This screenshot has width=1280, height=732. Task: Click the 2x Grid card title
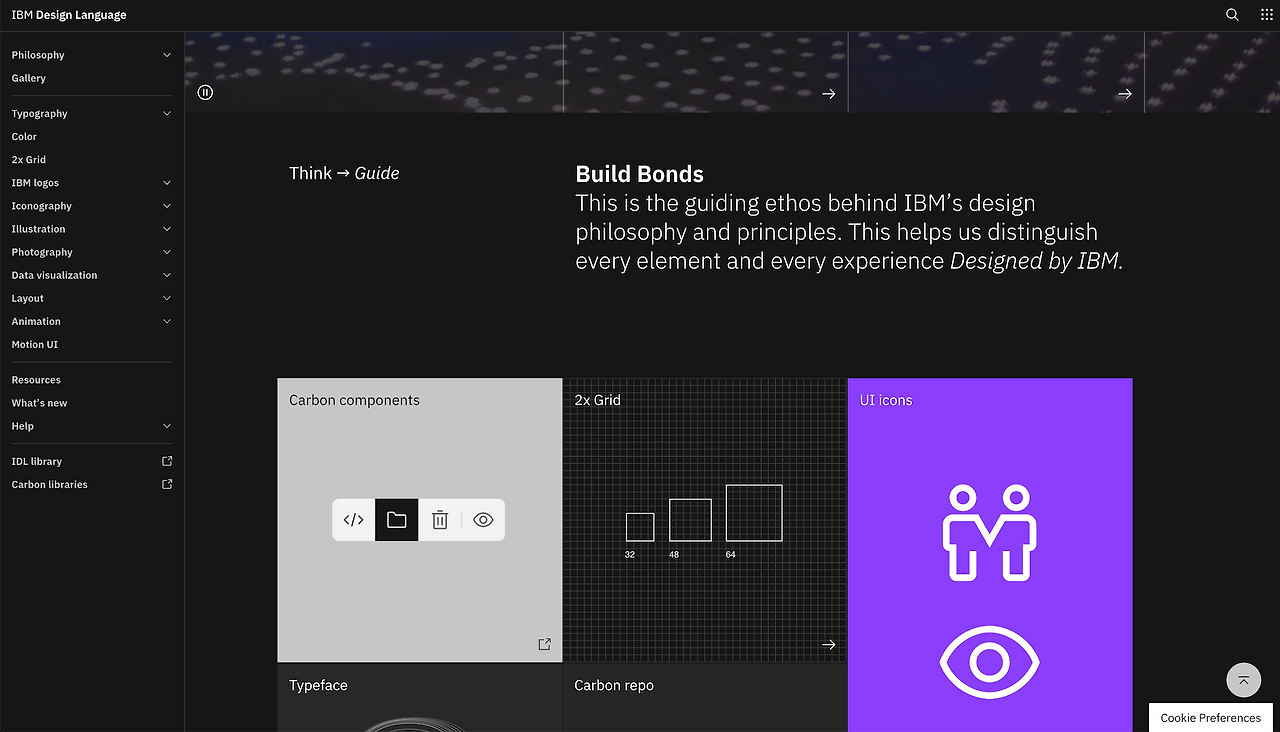(598, 400)
